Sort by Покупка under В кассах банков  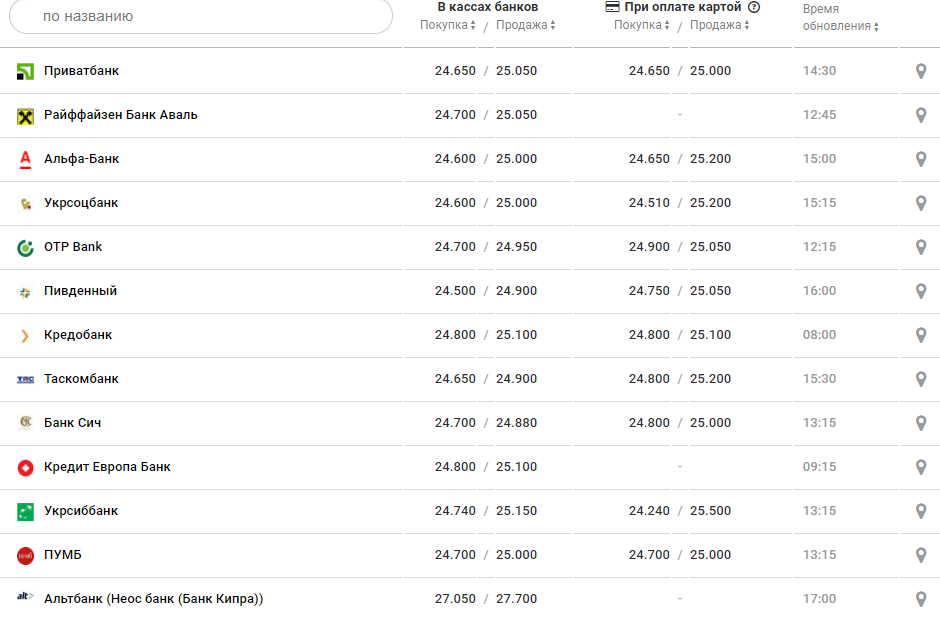click(x=448, y=25)
